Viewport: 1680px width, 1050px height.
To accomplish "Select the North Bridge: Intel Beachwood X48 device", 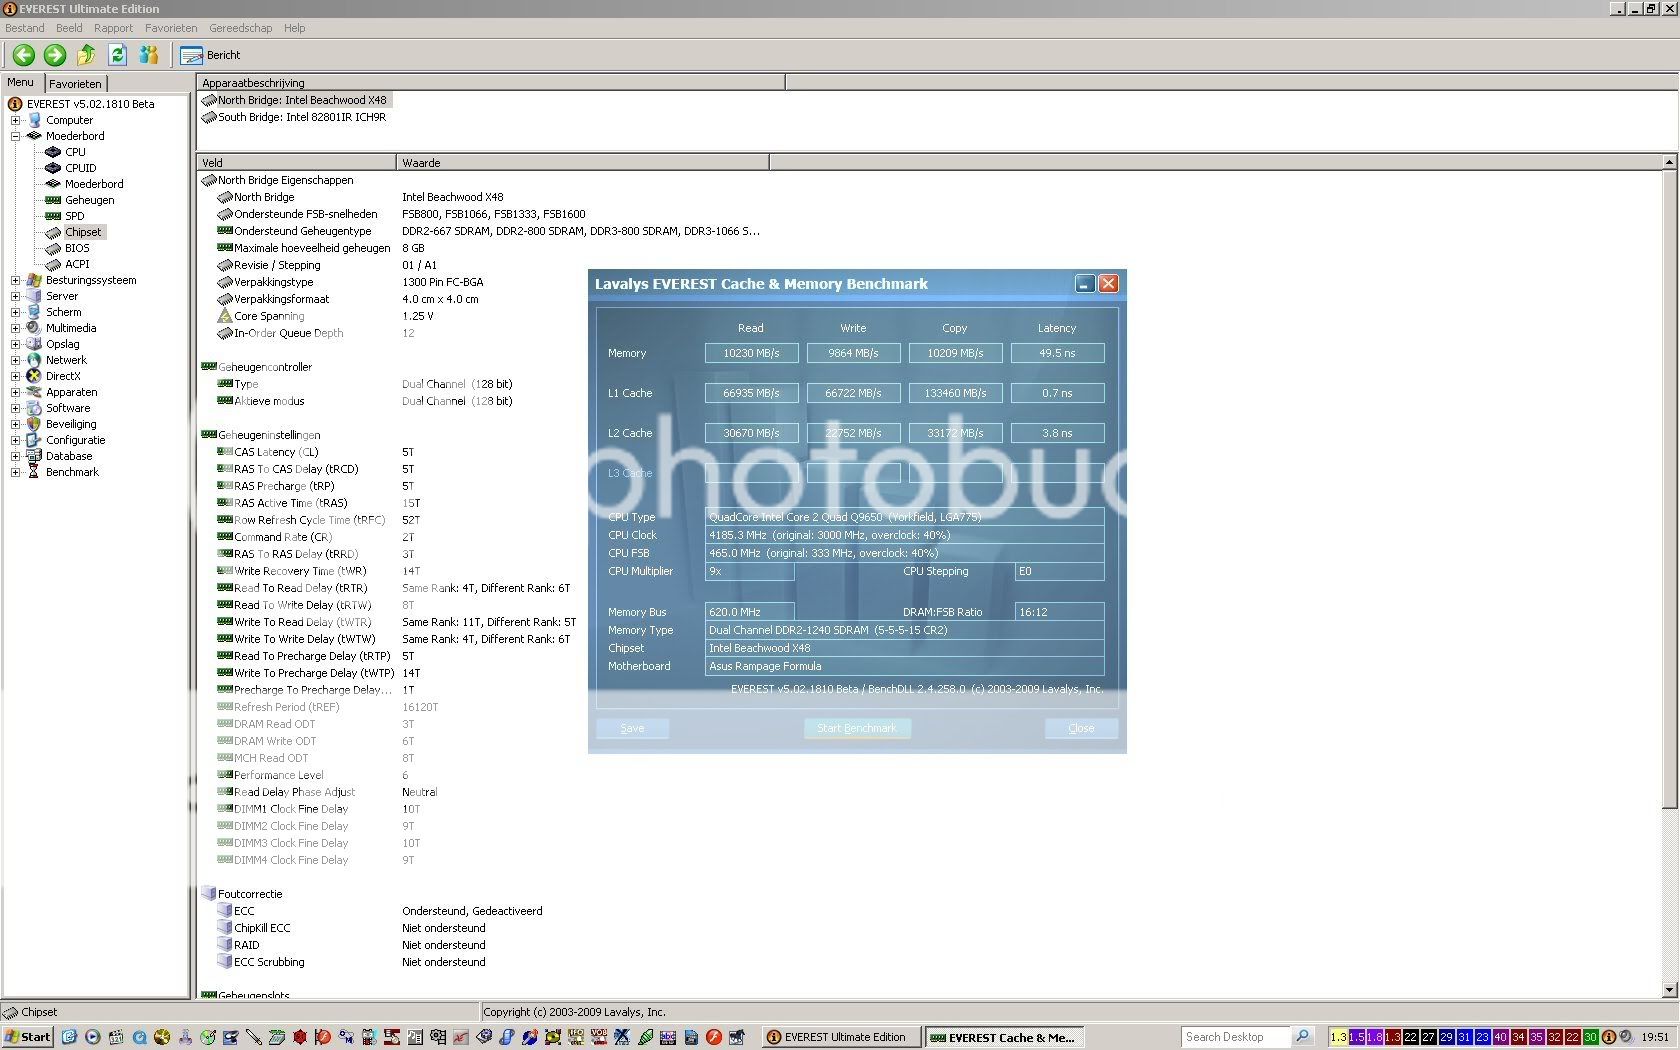I will click(295, 100).
